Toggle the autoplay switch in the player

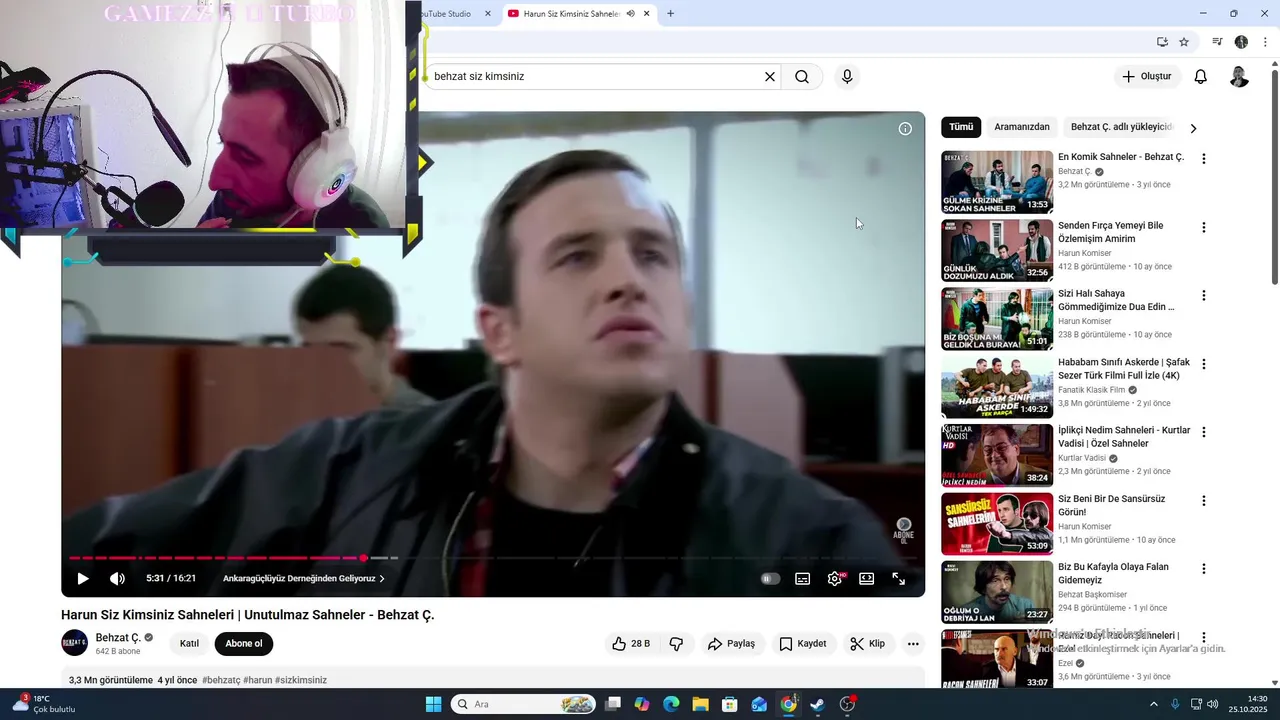tap(769, 578)
